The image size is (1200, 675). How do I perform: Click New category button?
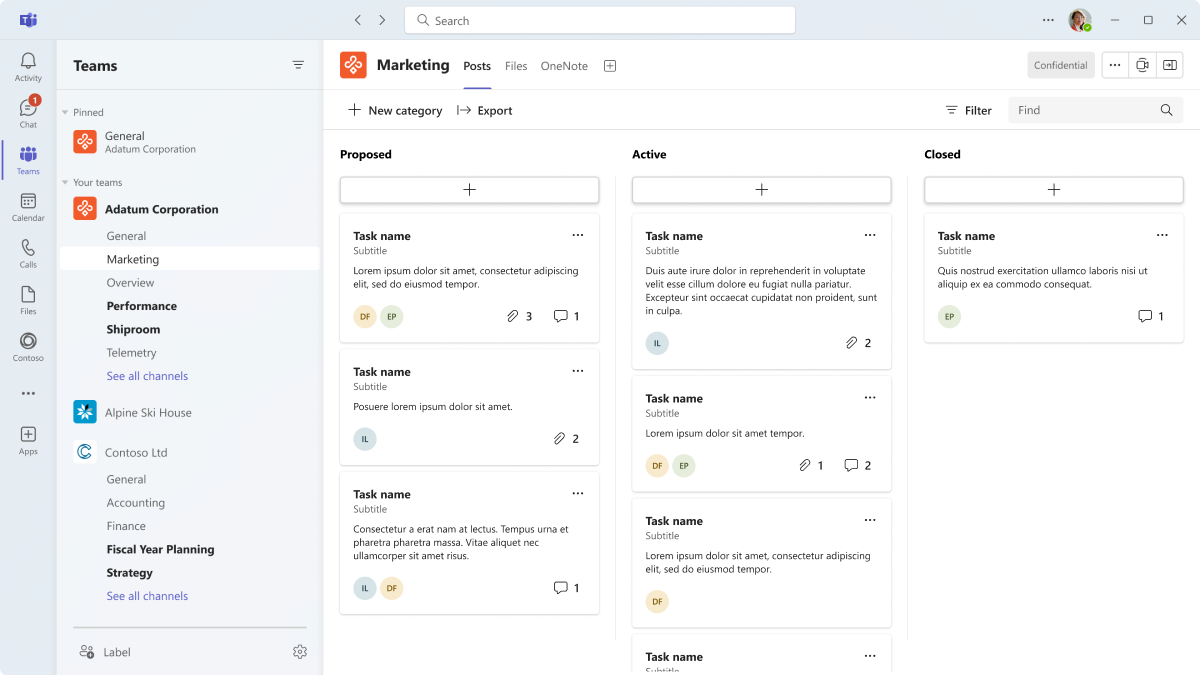click(395, 110)
